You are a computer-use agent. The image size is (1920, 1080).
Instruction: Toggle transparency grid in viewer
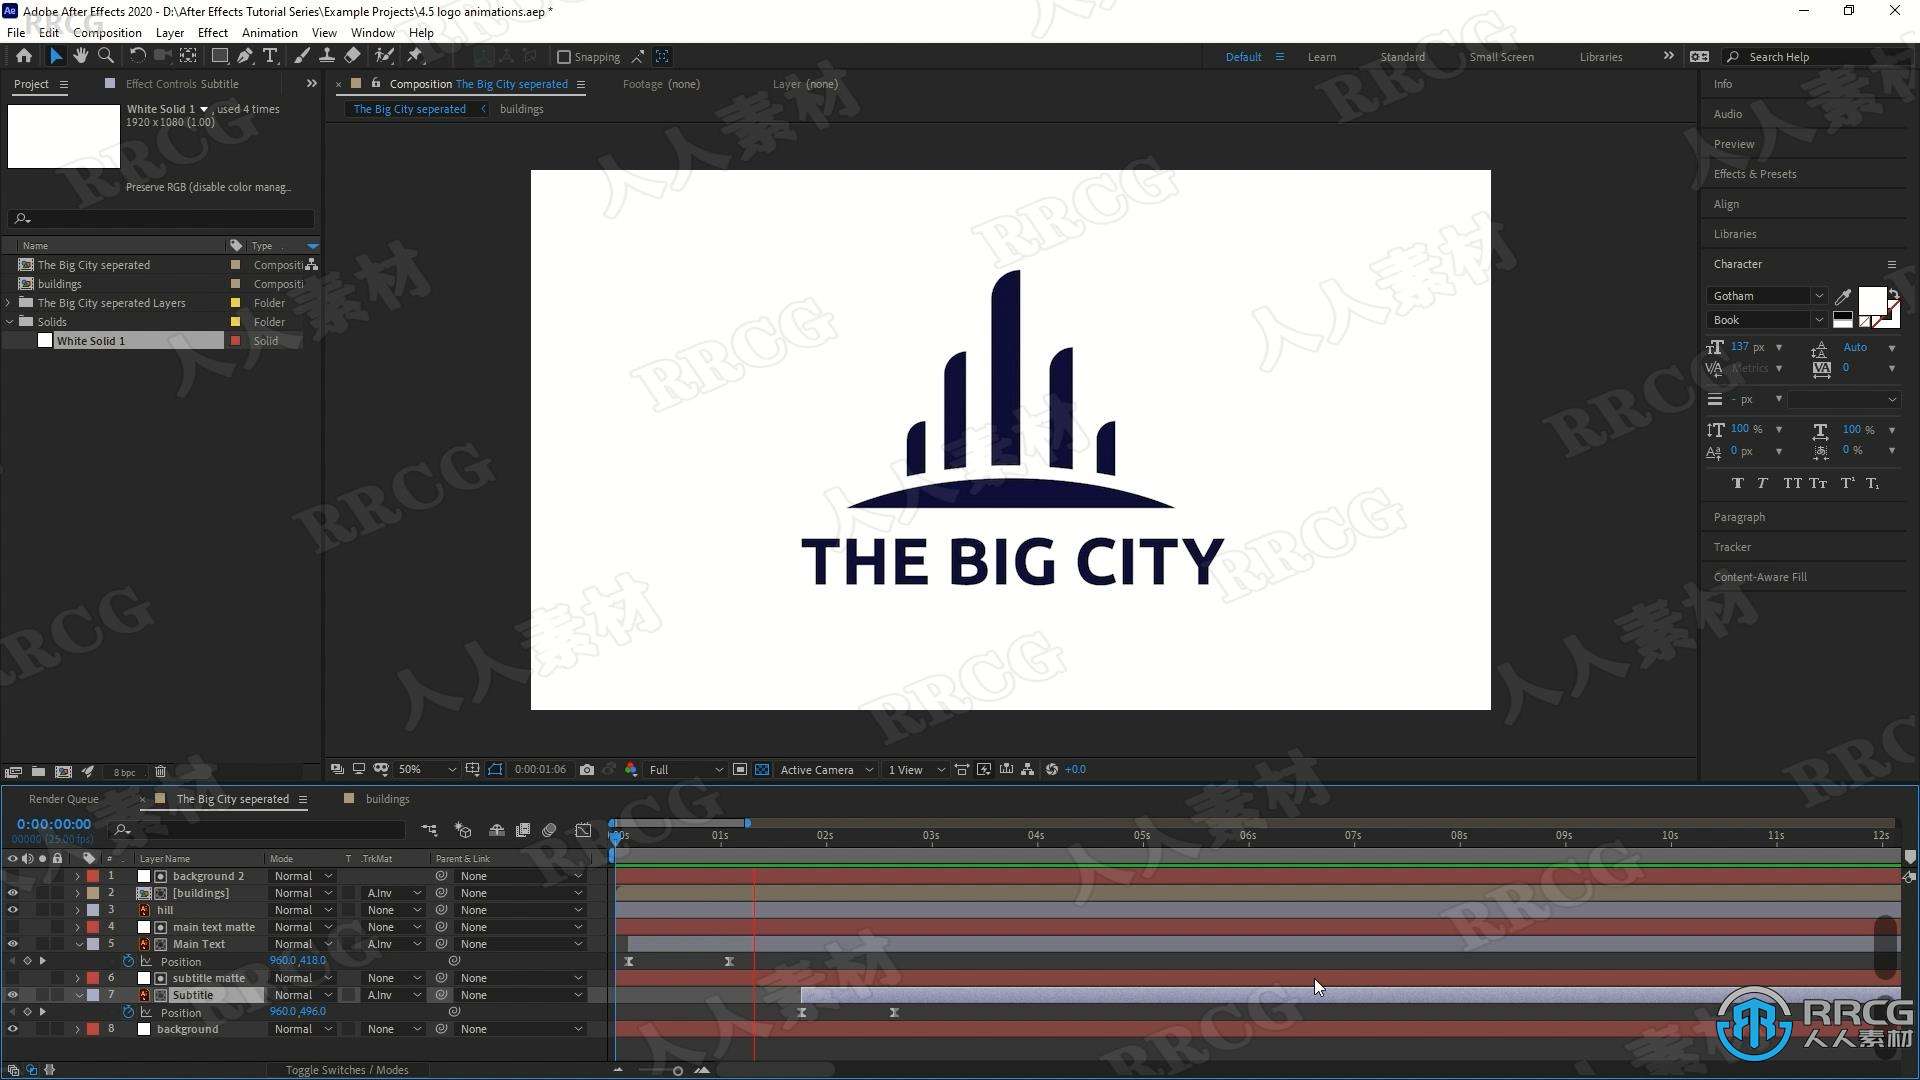pyautogui.click(x=762, y=770)
